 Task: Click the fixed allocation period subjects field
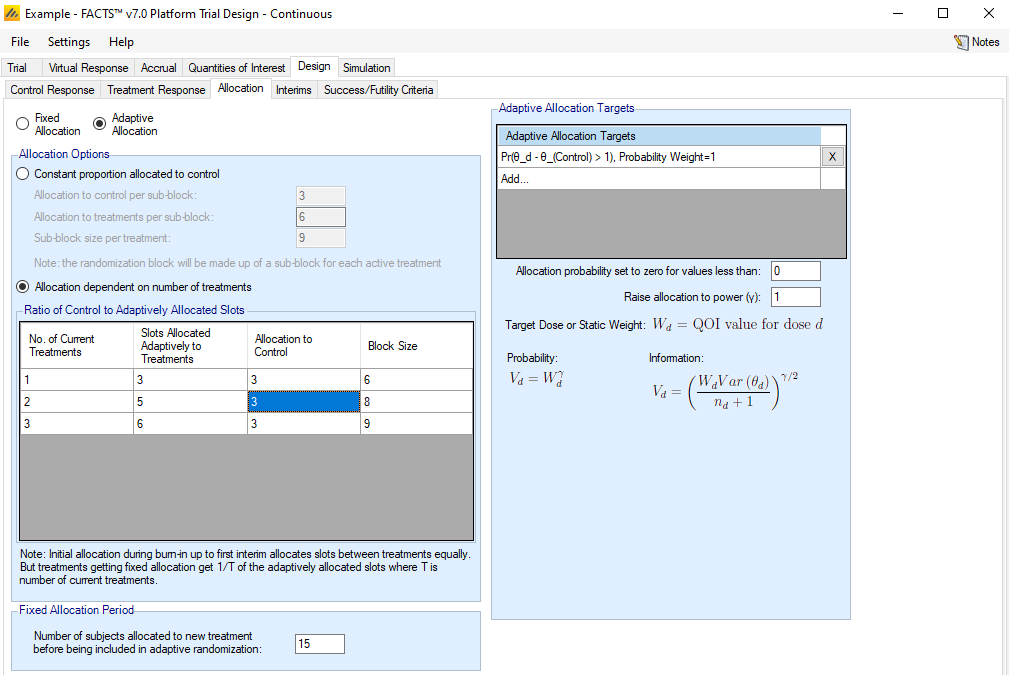click(x=319, y=644)
